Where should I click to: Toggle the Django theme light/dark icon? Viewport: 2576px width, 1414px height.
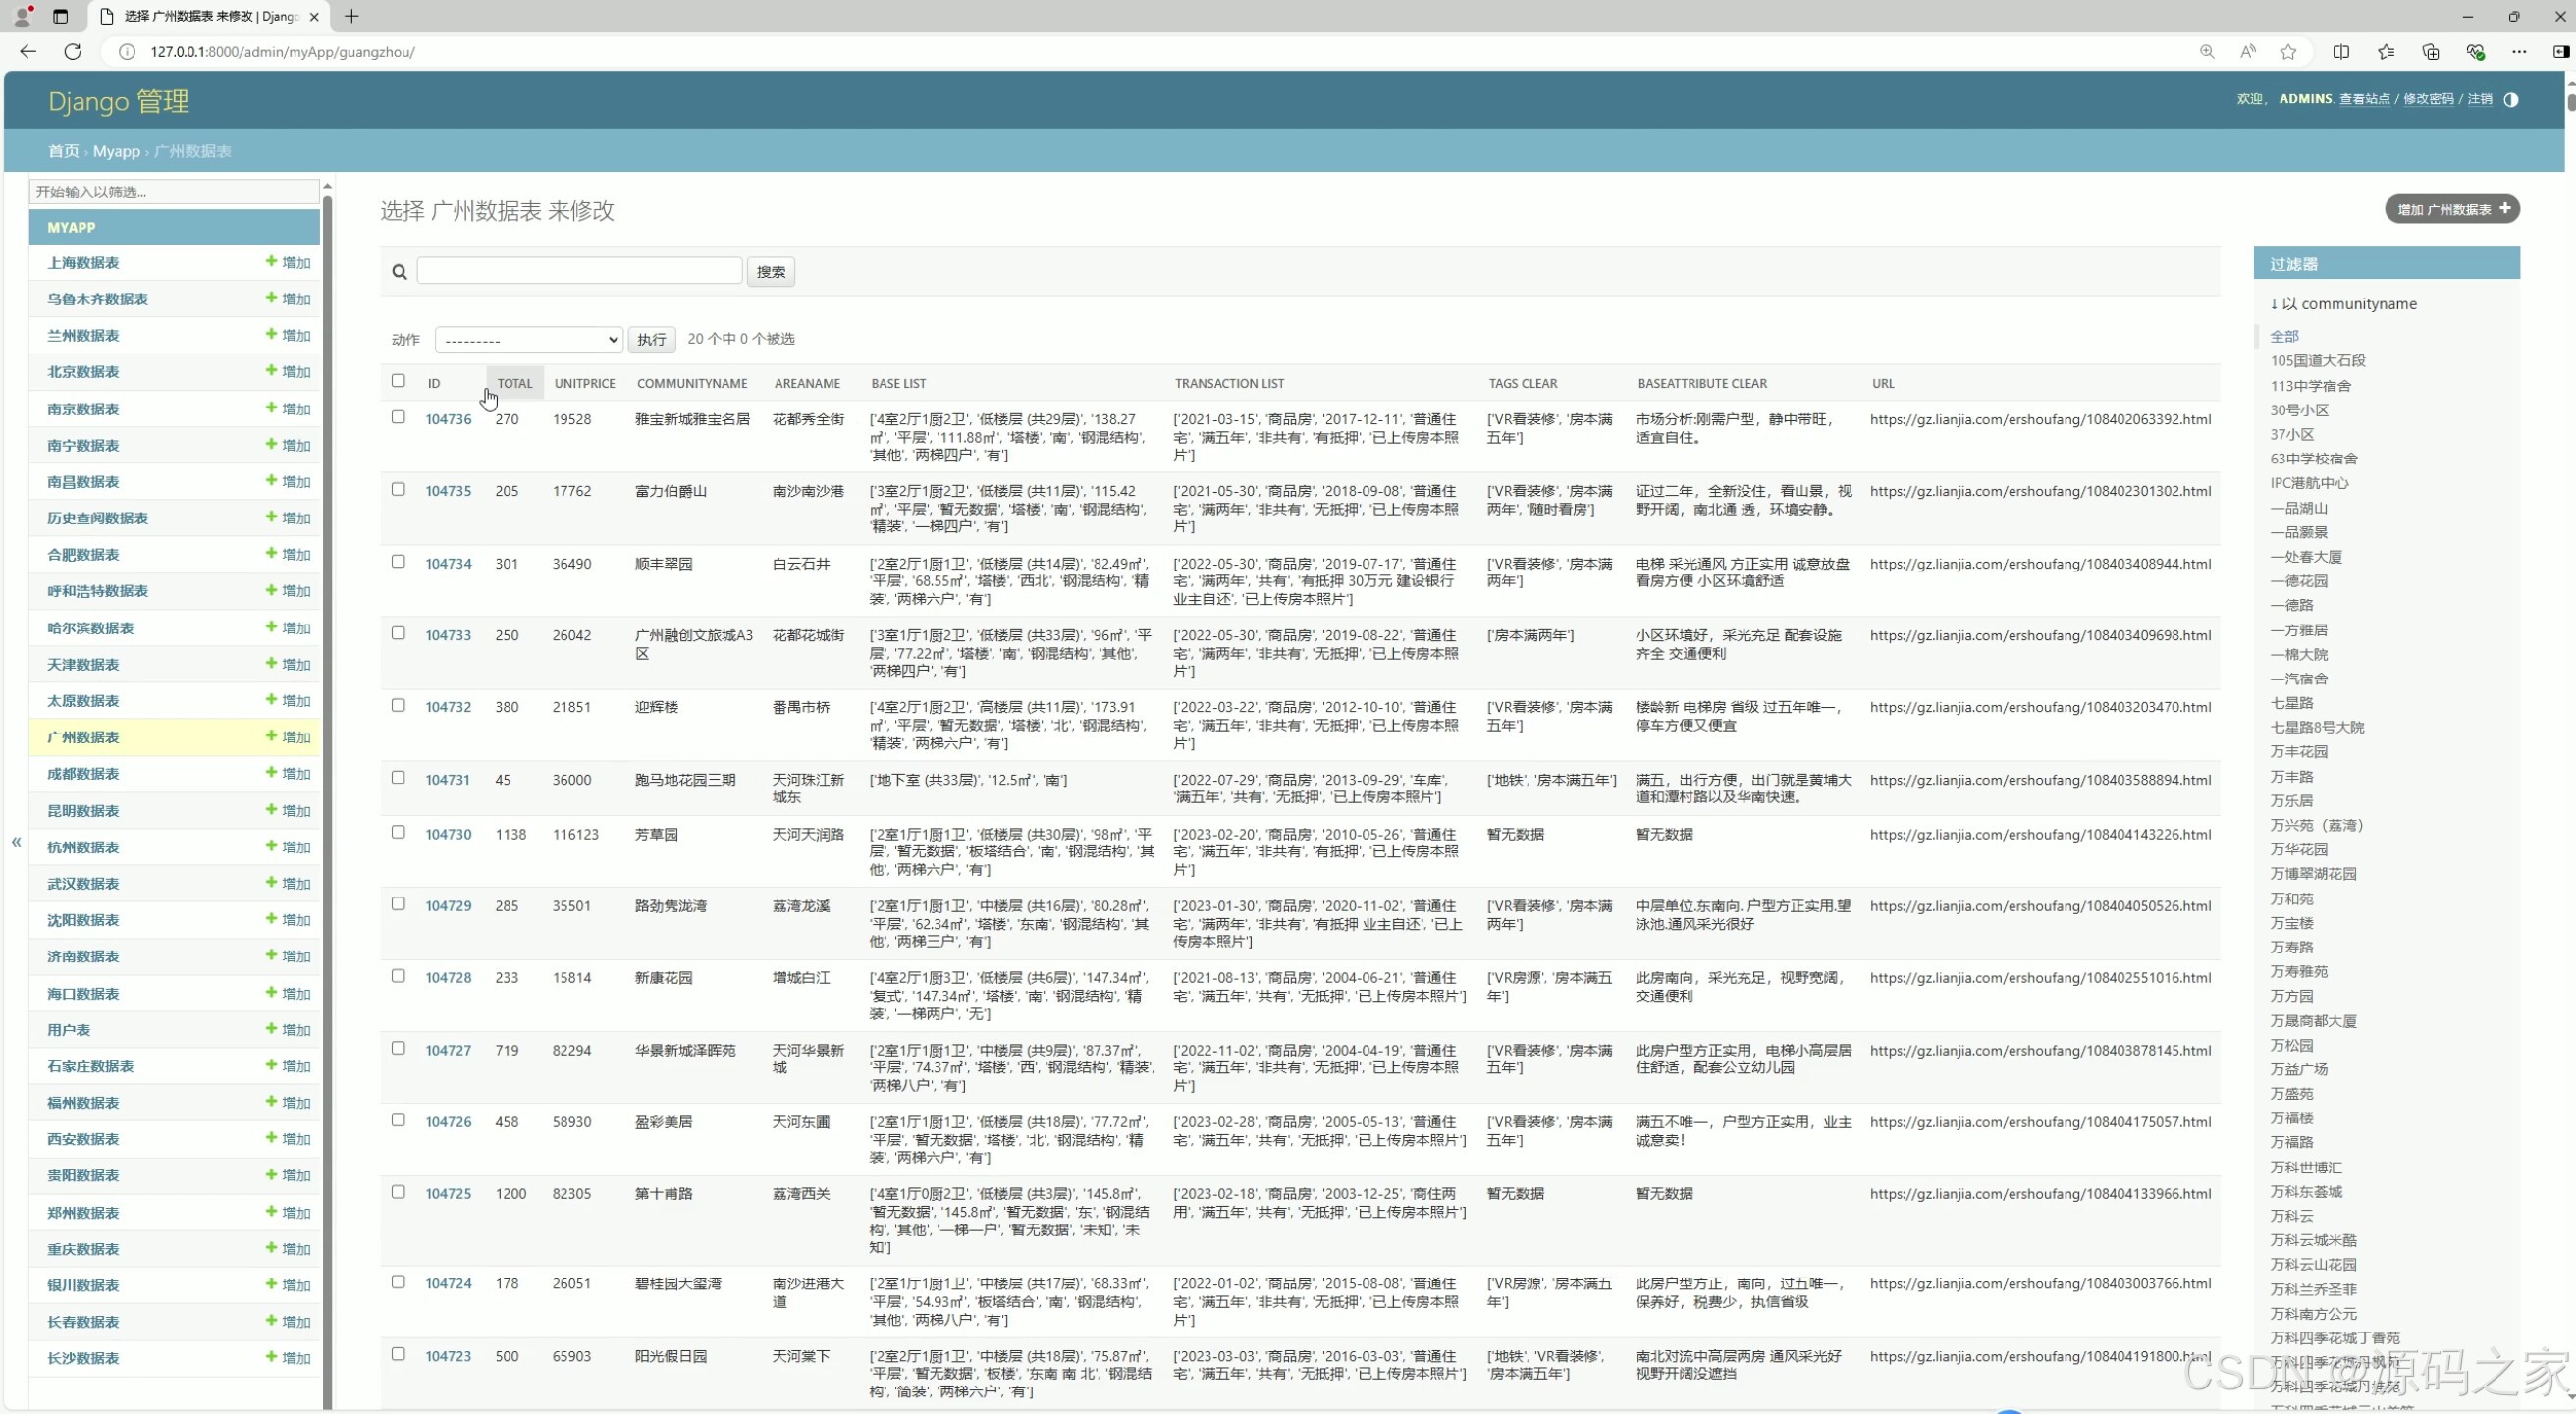click(2511, 99)
